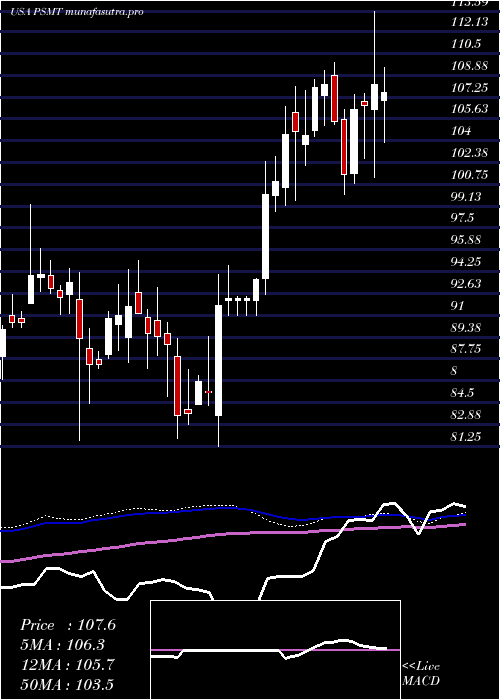
Task: Click the pink 50MA line in lower panel
Action: tap(232, 533)
